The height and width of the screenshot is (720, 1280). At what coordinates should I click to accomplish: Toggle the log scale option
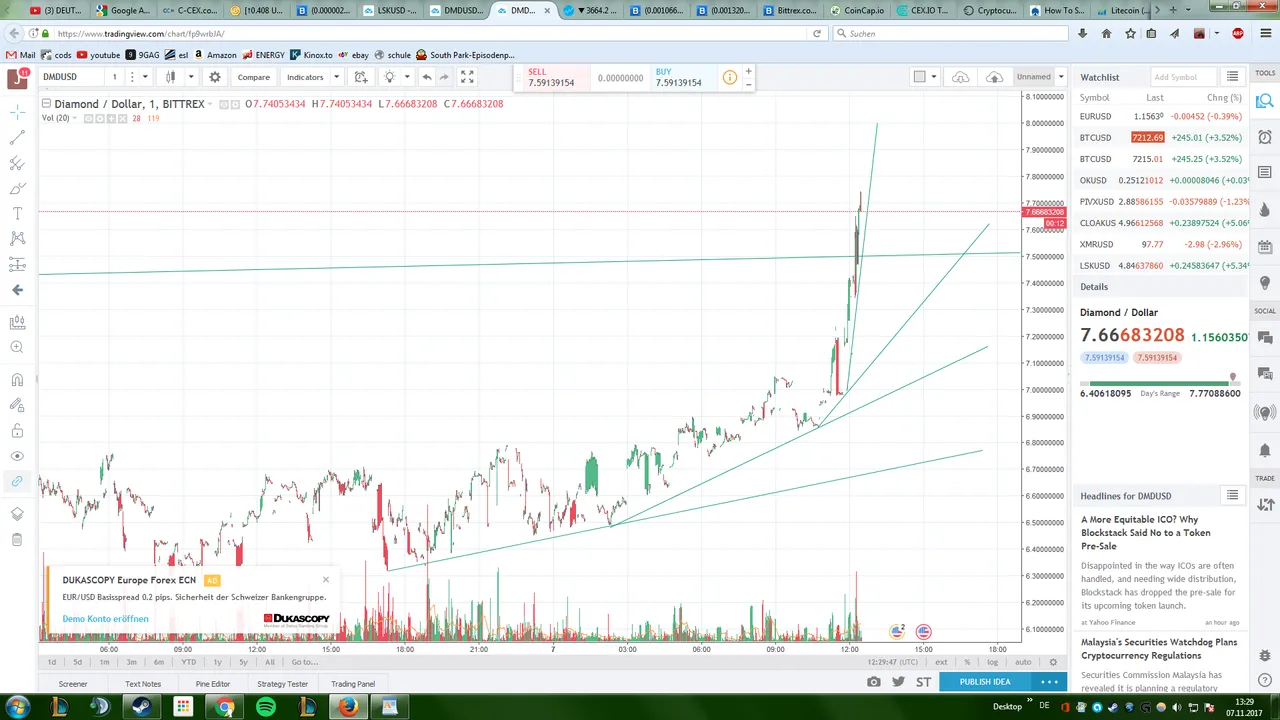(993, 662)
